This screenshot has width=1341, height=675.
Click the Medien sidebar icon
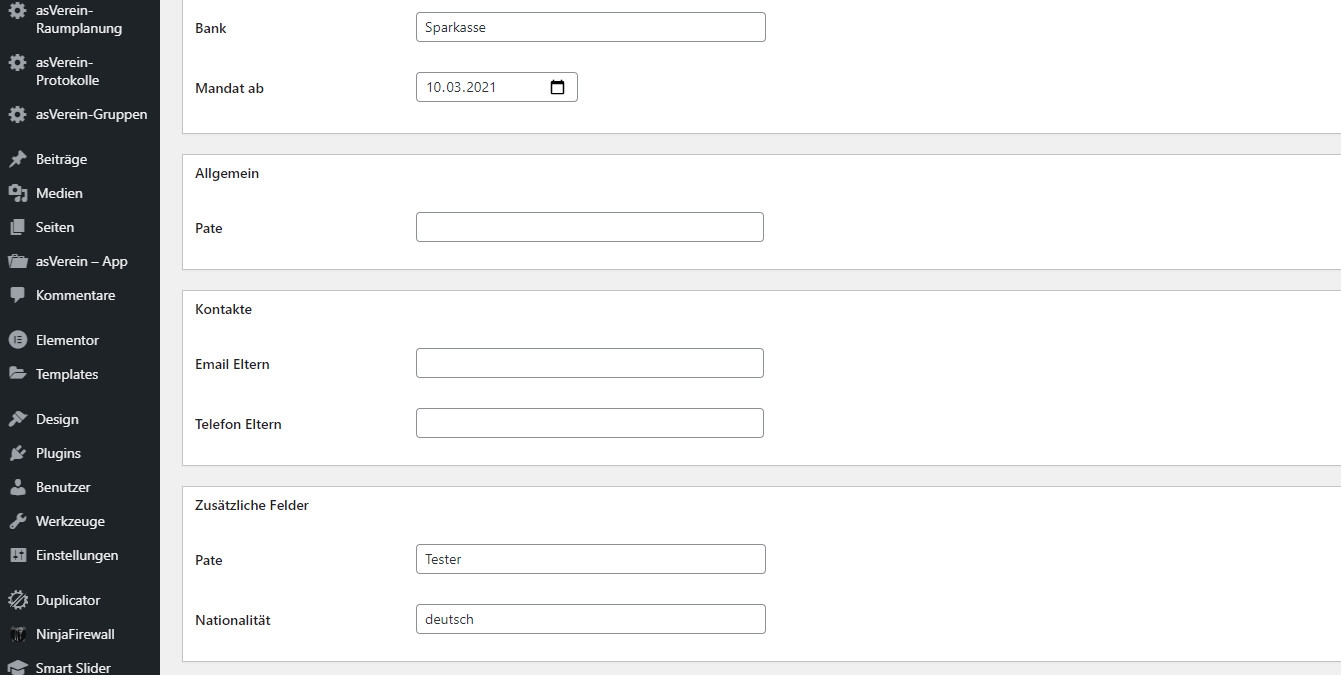click(x=17, y=193)
